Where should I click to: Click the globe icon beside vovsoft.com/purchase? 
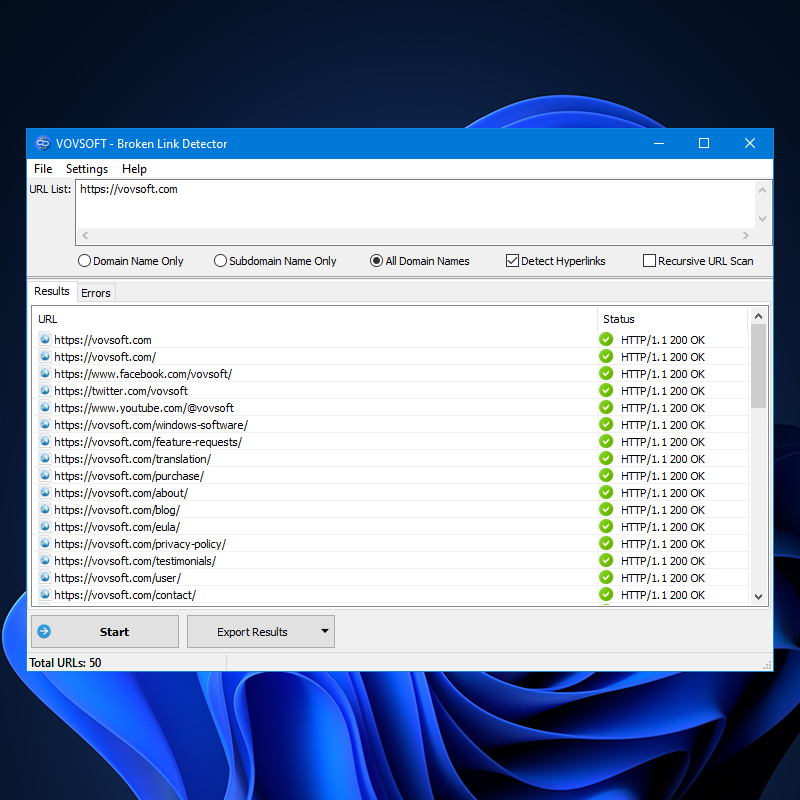[45, 475]
